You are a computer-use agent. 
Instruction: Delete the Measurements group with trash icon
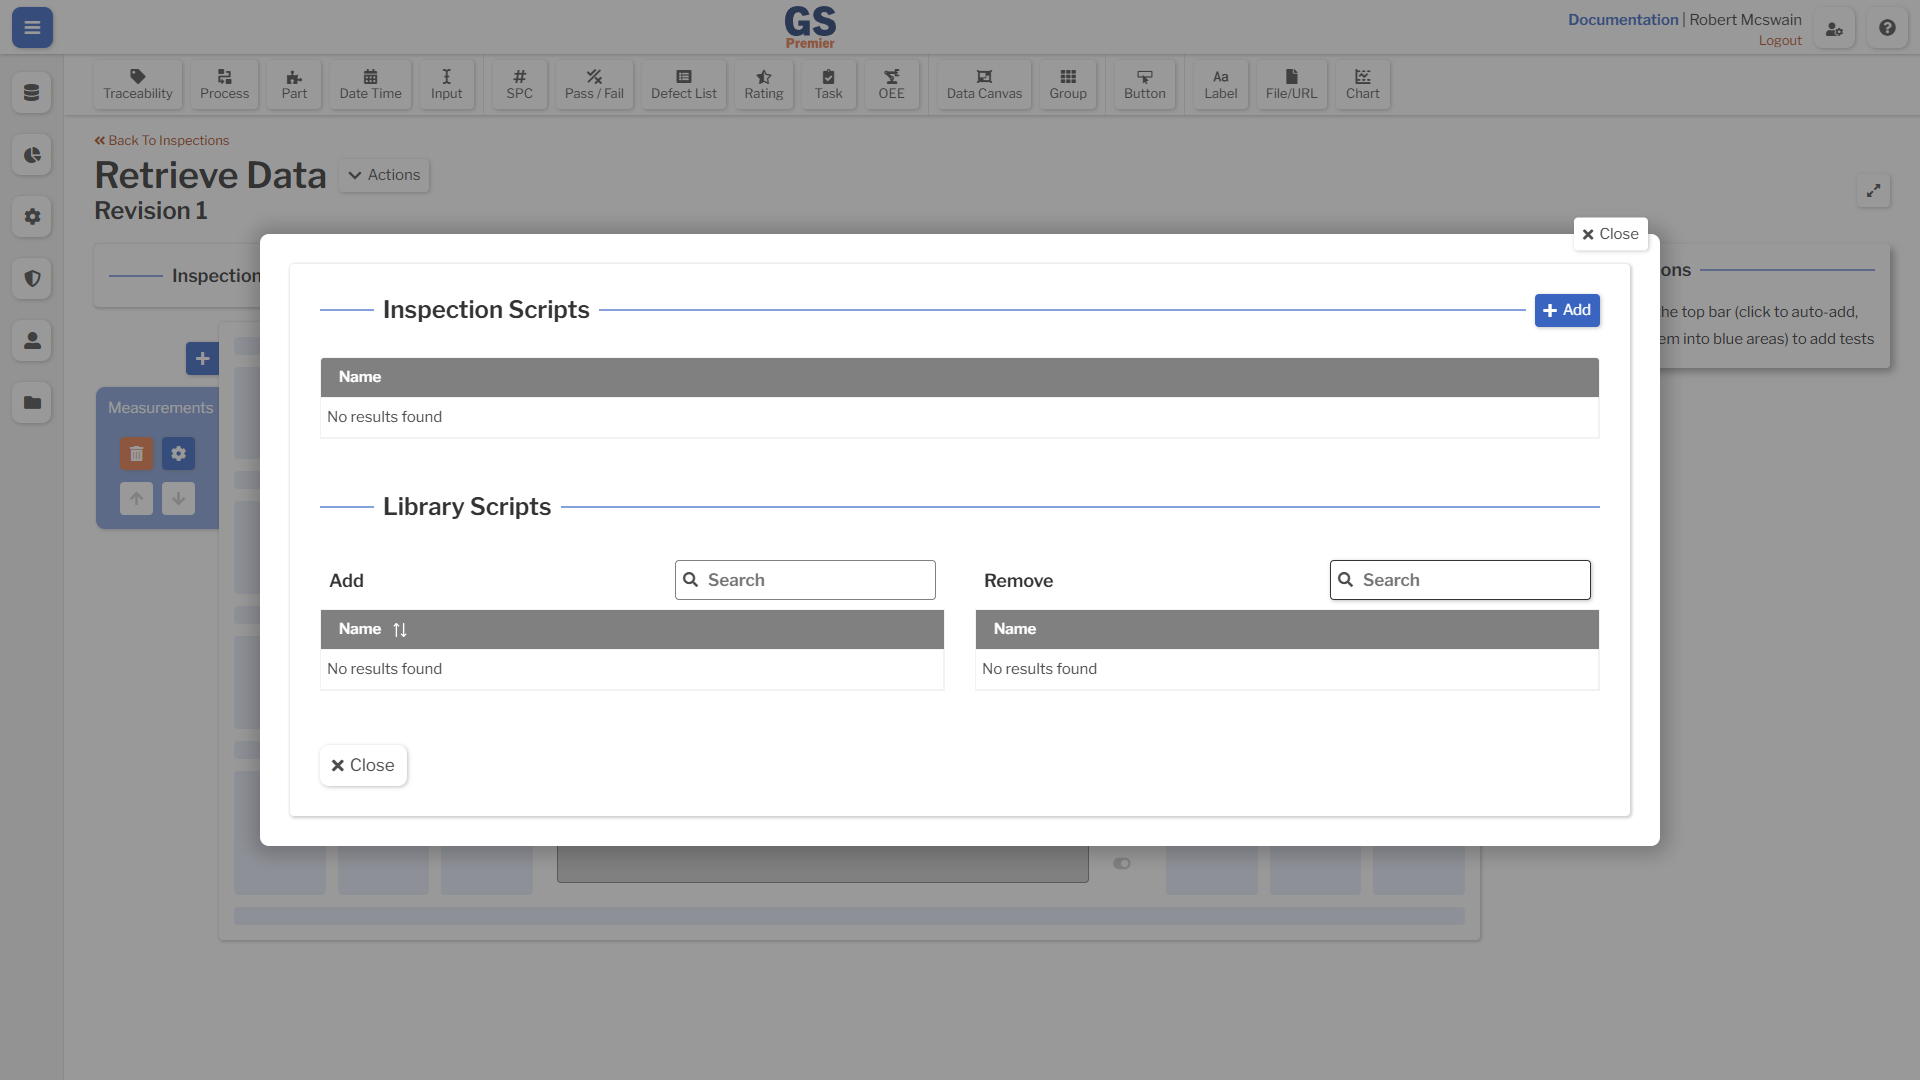137,454
